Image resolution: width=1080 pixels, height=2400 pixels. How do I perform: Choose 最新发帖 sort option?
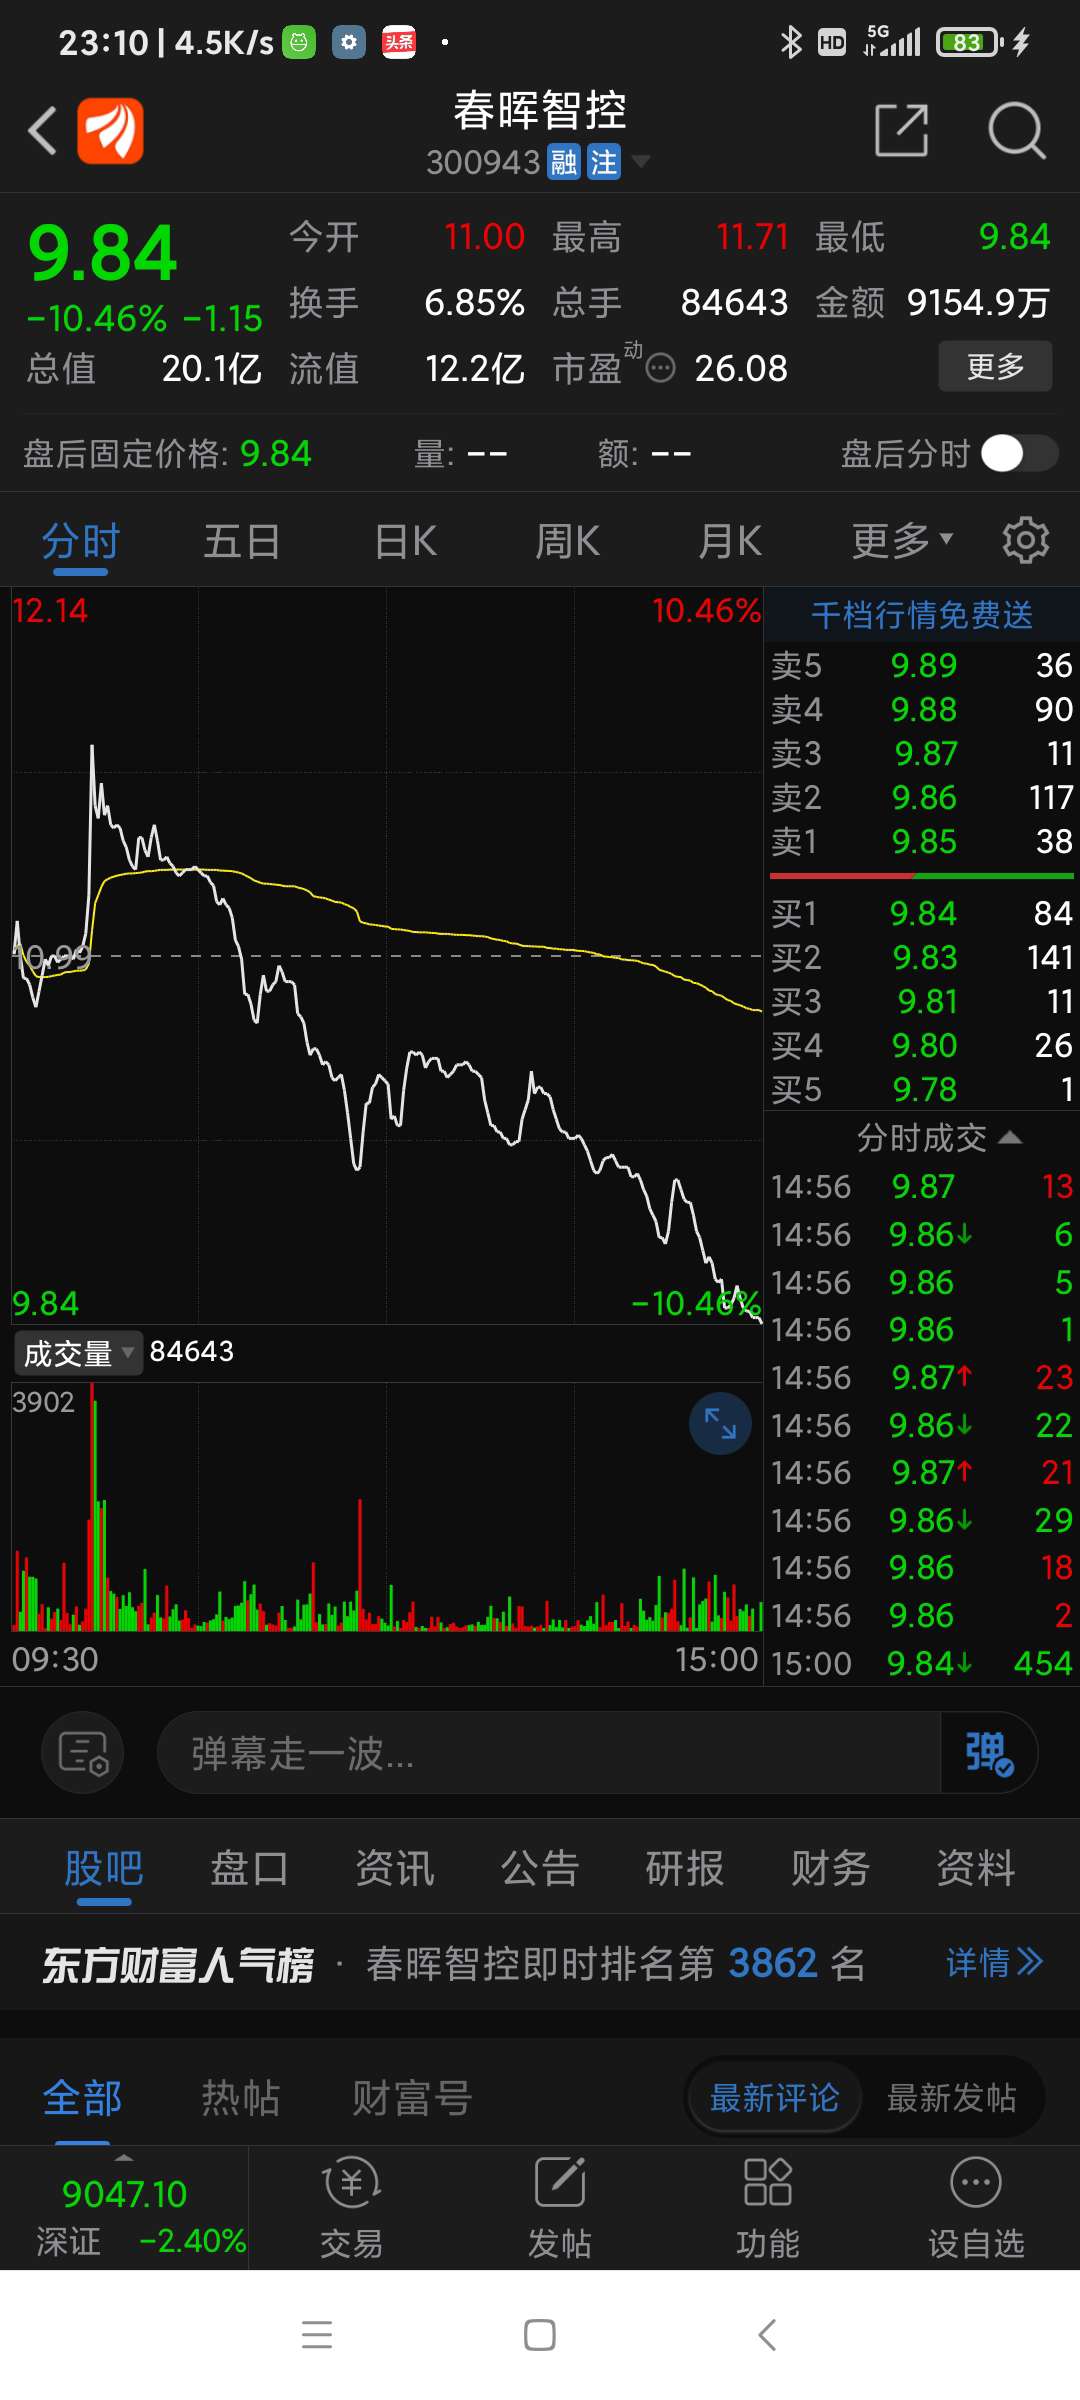point(952,2098)
